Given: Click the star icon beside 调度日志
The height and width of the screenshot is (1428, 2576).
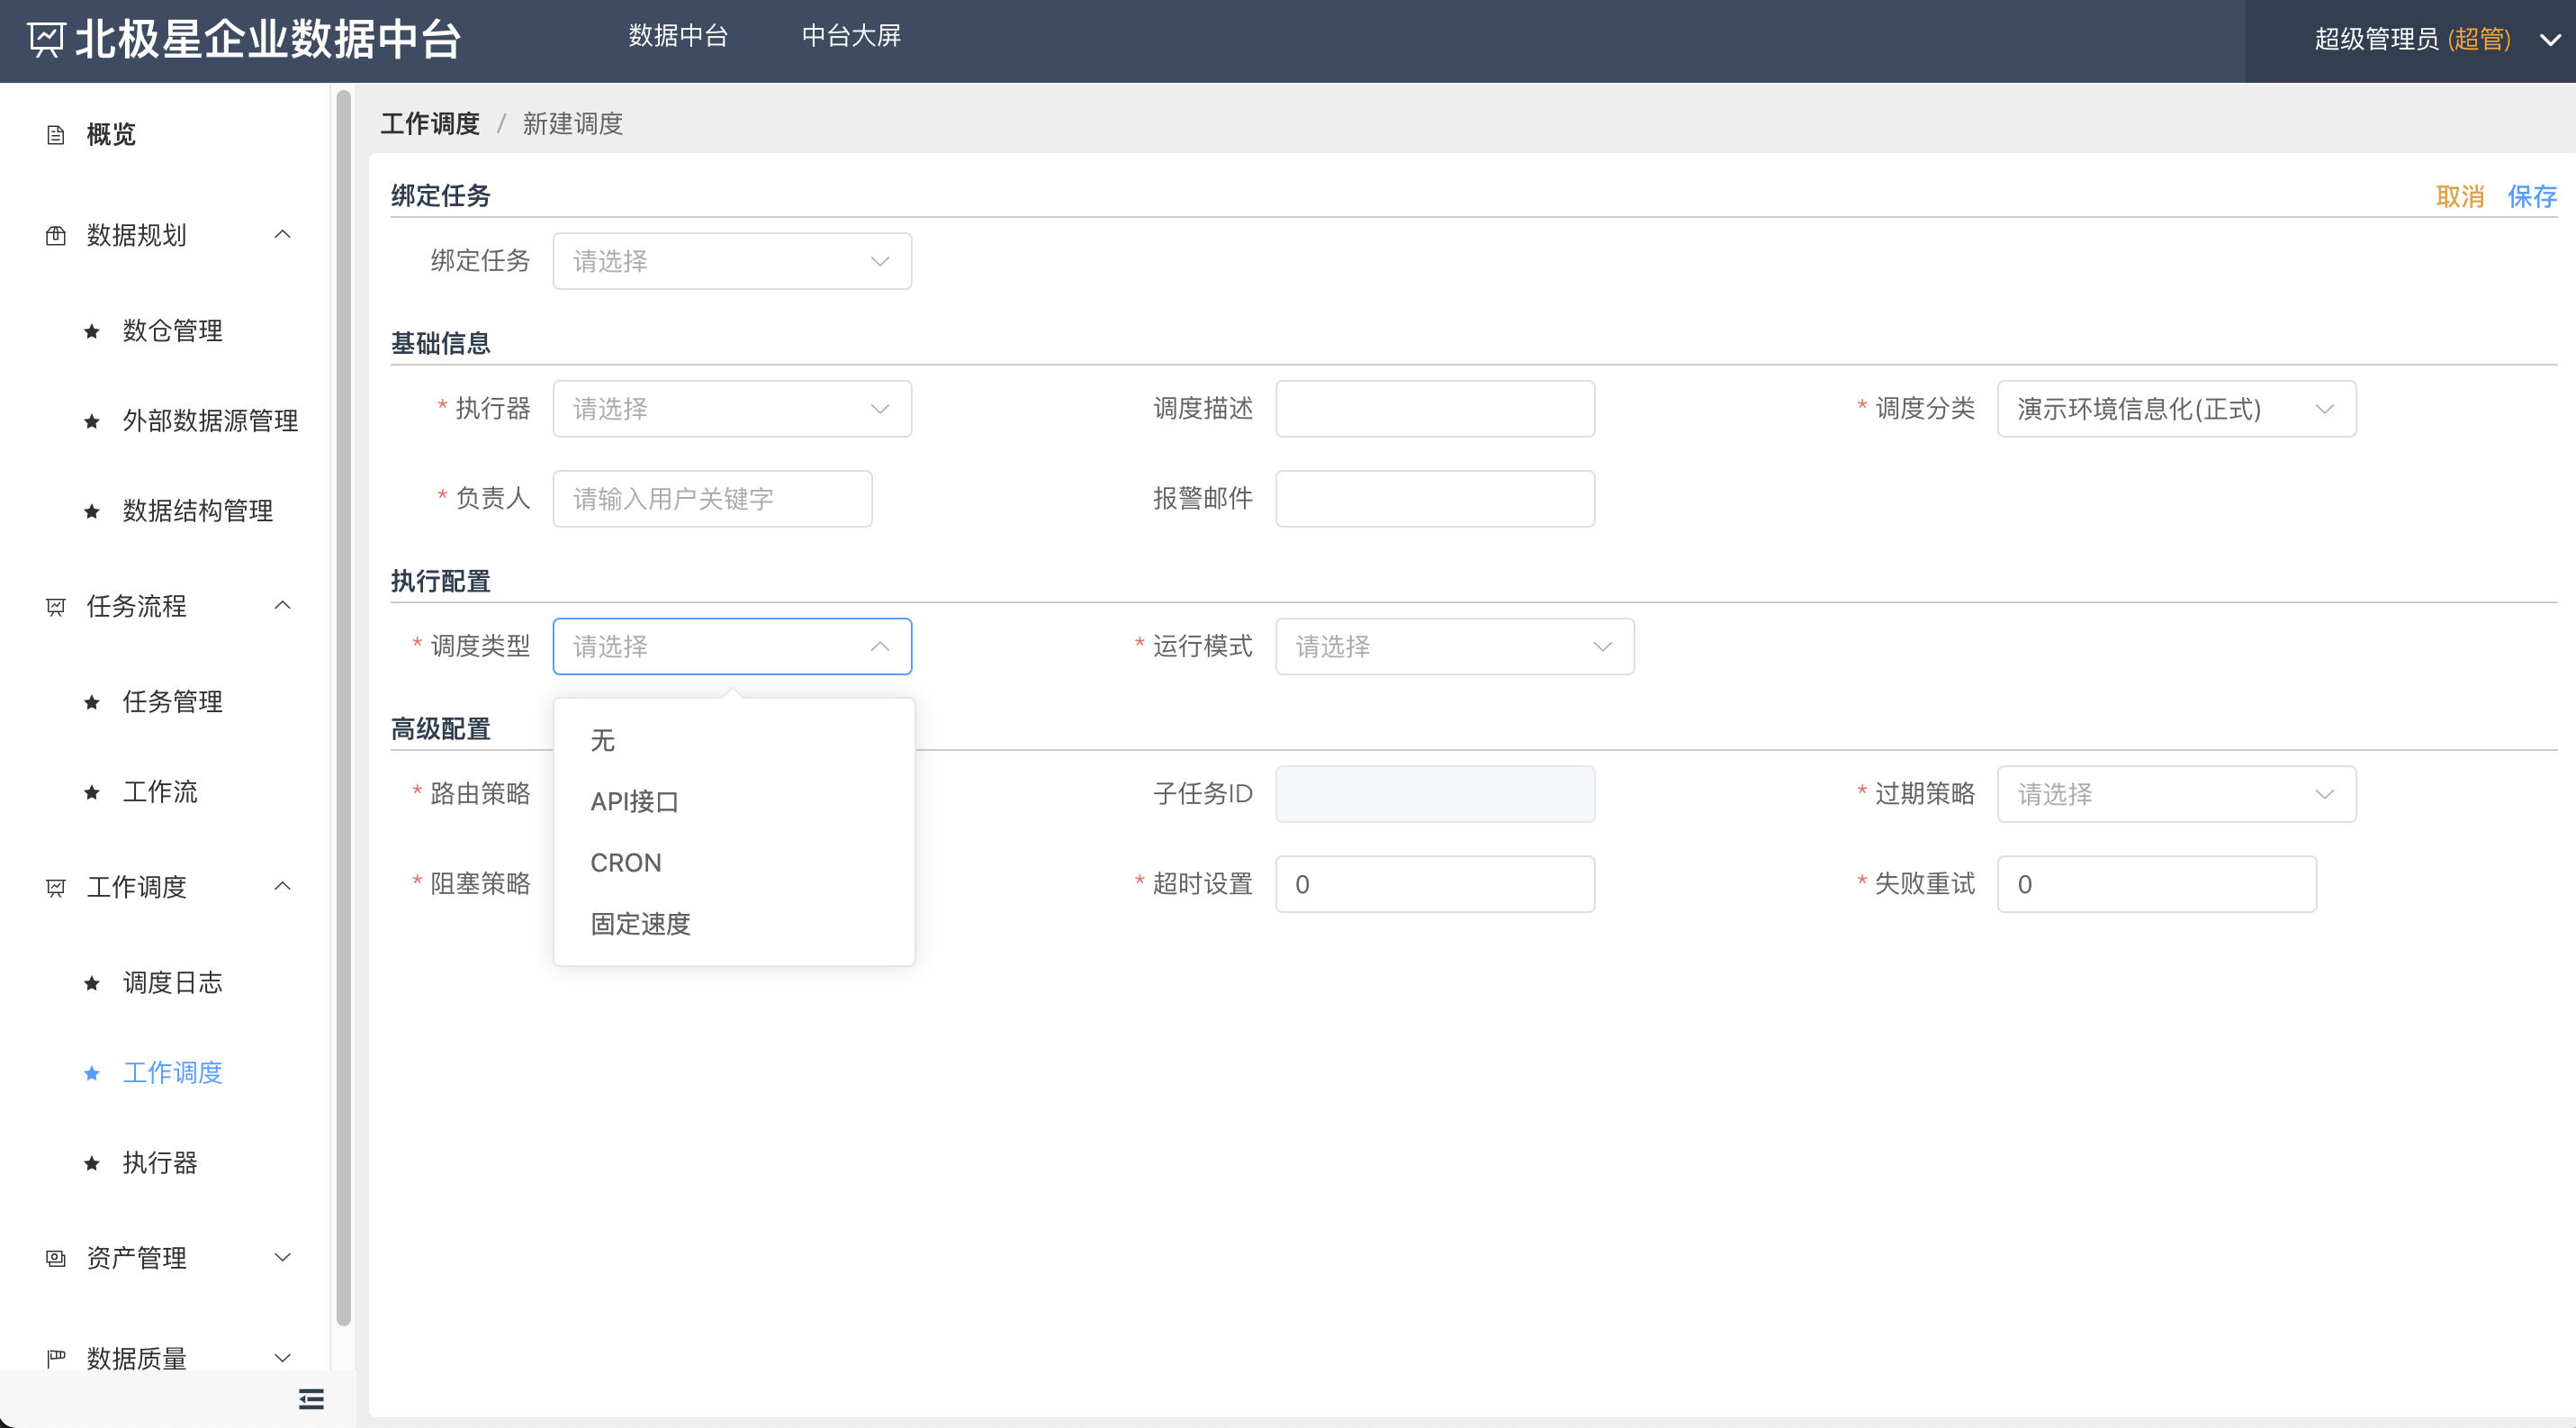Looking at the screenshot, I should coord(92,983).
